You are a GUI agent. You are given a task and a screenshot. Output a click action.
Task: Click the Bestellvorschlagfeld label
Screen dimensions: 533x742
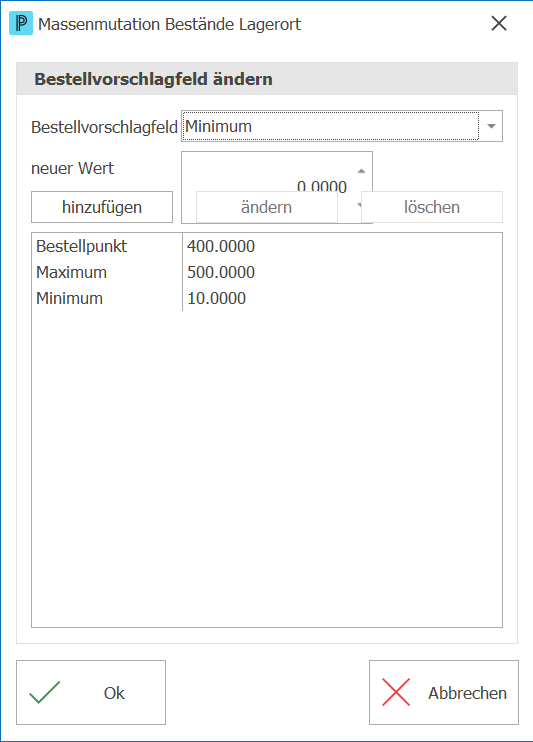104,127
